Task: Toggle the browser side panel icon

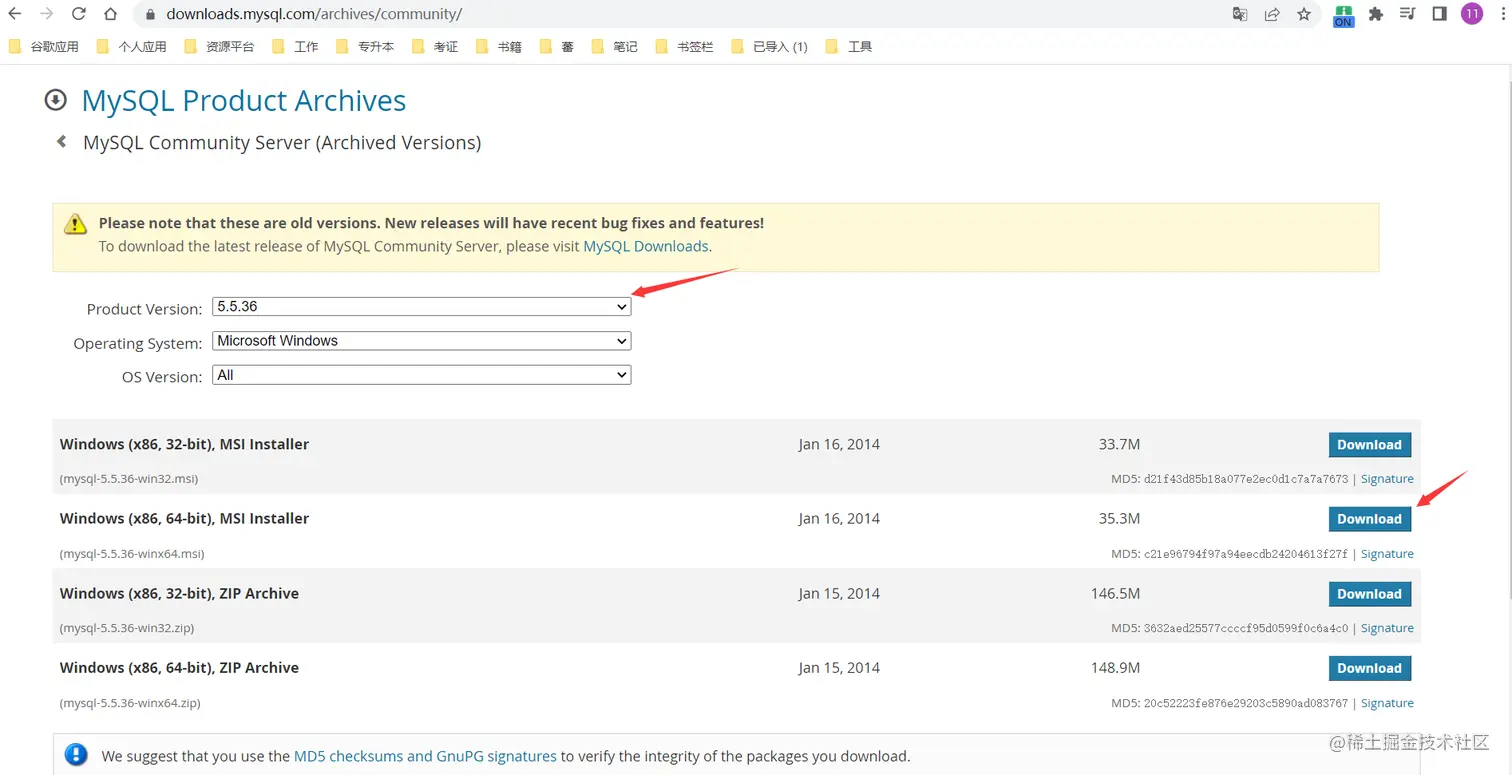Action: (1440, 14)
